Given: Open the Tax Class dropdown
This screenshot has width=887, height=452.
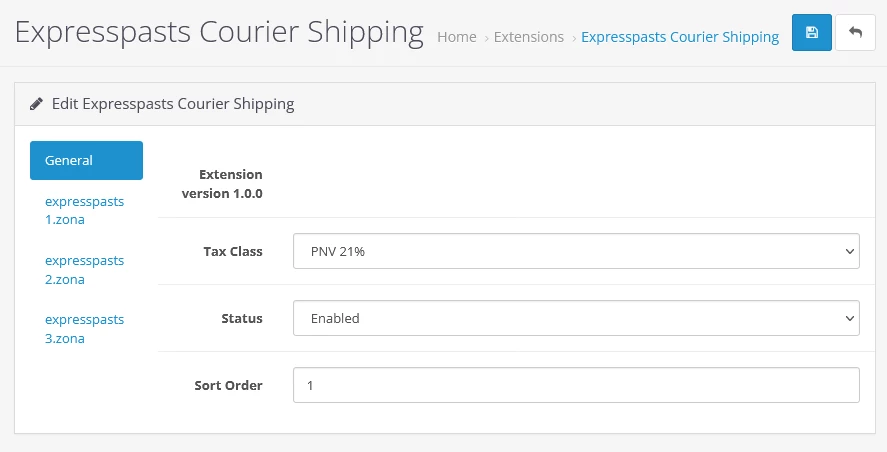Looking at the screenshot, I should (x=576, y=252).
